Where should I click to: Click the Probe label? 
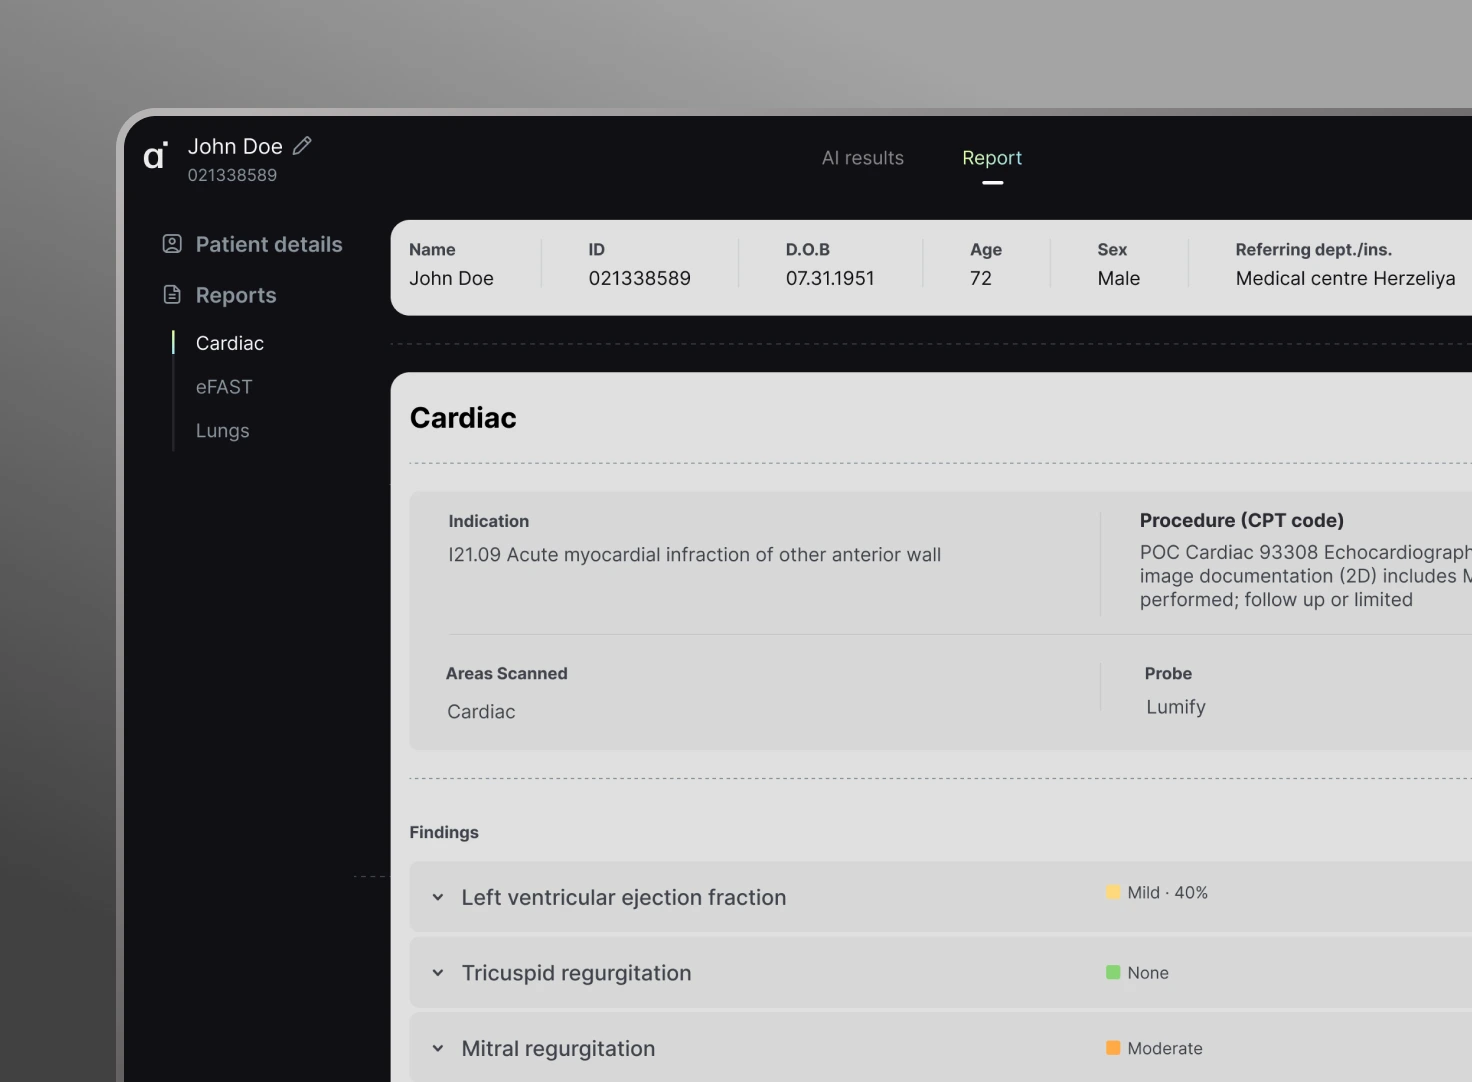[x=1168, y=674]
